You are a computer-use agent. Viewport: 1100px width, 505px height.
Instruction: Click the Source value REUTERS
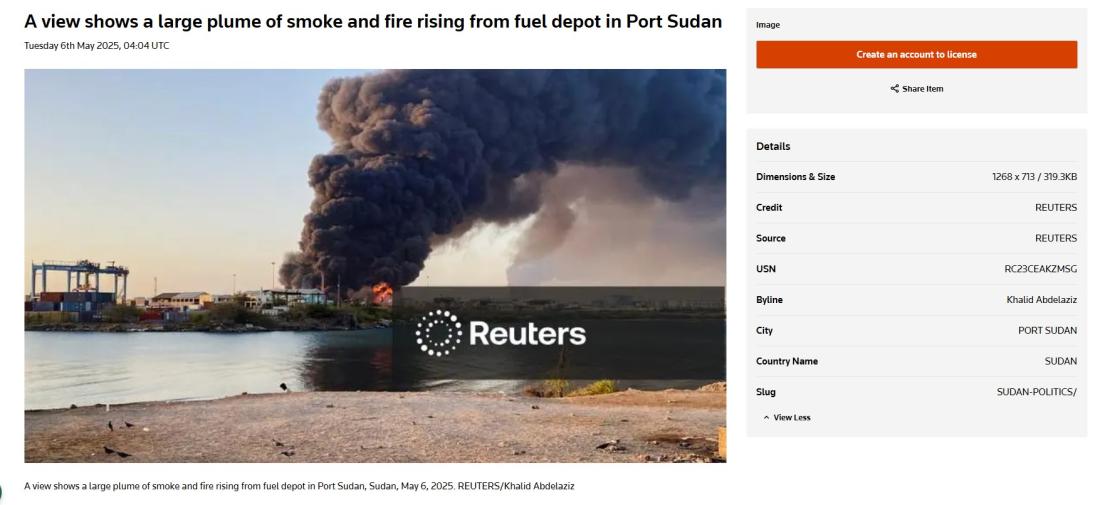point(1056,238)
